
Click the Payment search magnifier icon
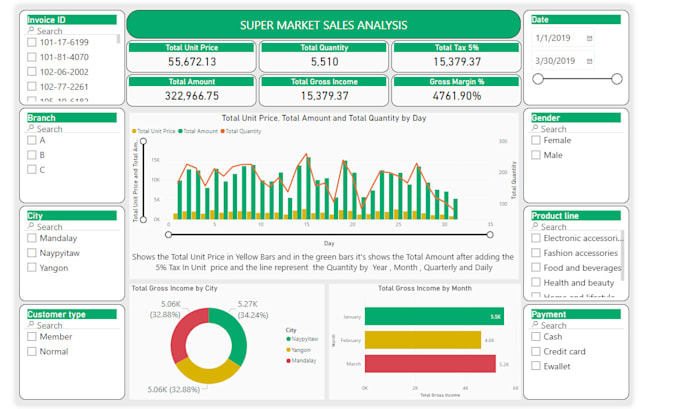pyautogui.click(x=535, y=325)
